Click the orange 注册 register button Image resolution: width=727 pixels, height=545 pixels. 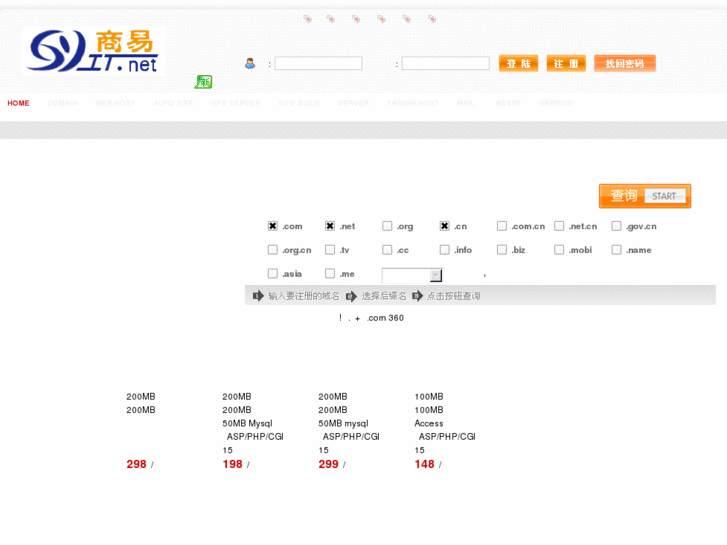(x=566, y=64)
